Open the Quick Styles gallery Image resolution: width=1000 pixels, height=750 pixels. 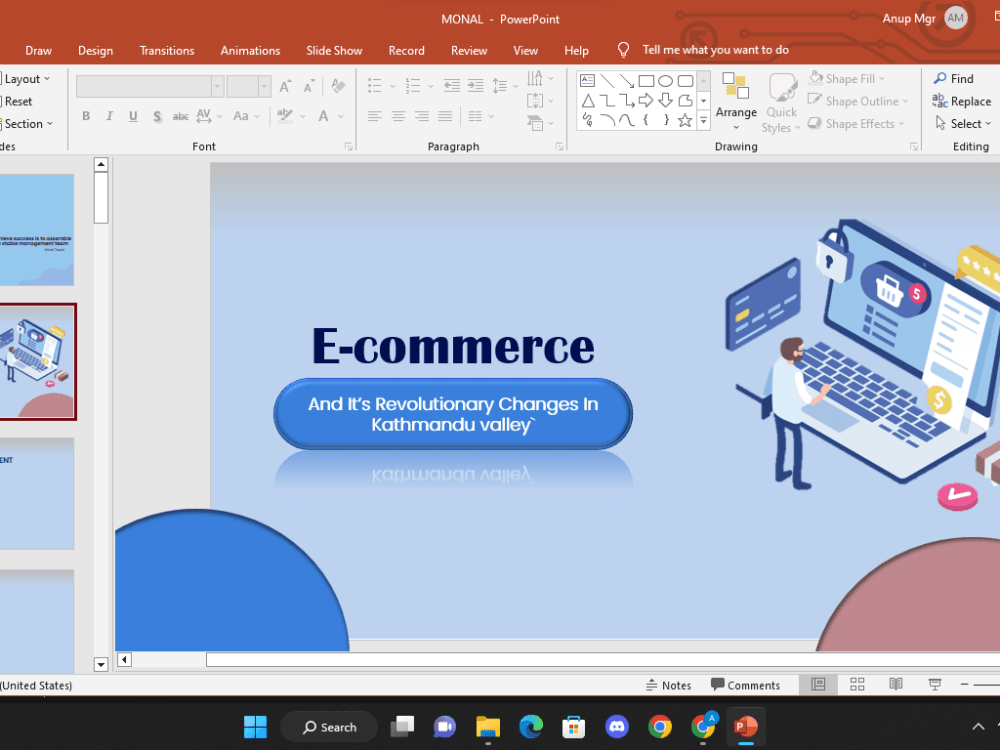(781, 102)
